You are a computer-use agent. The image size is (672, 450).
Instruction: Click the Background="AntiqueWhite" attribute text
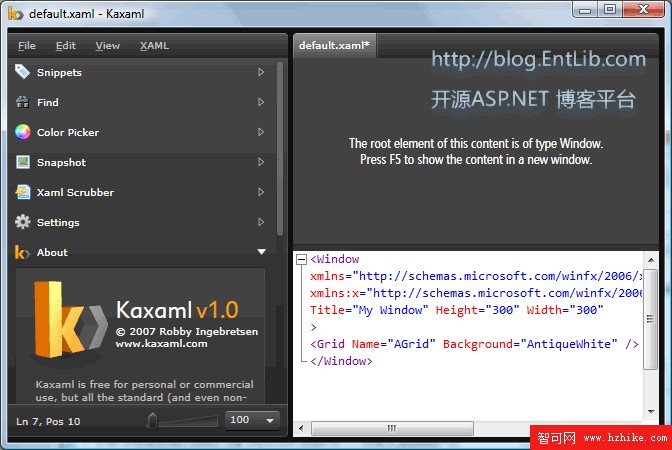pos(530,344)
